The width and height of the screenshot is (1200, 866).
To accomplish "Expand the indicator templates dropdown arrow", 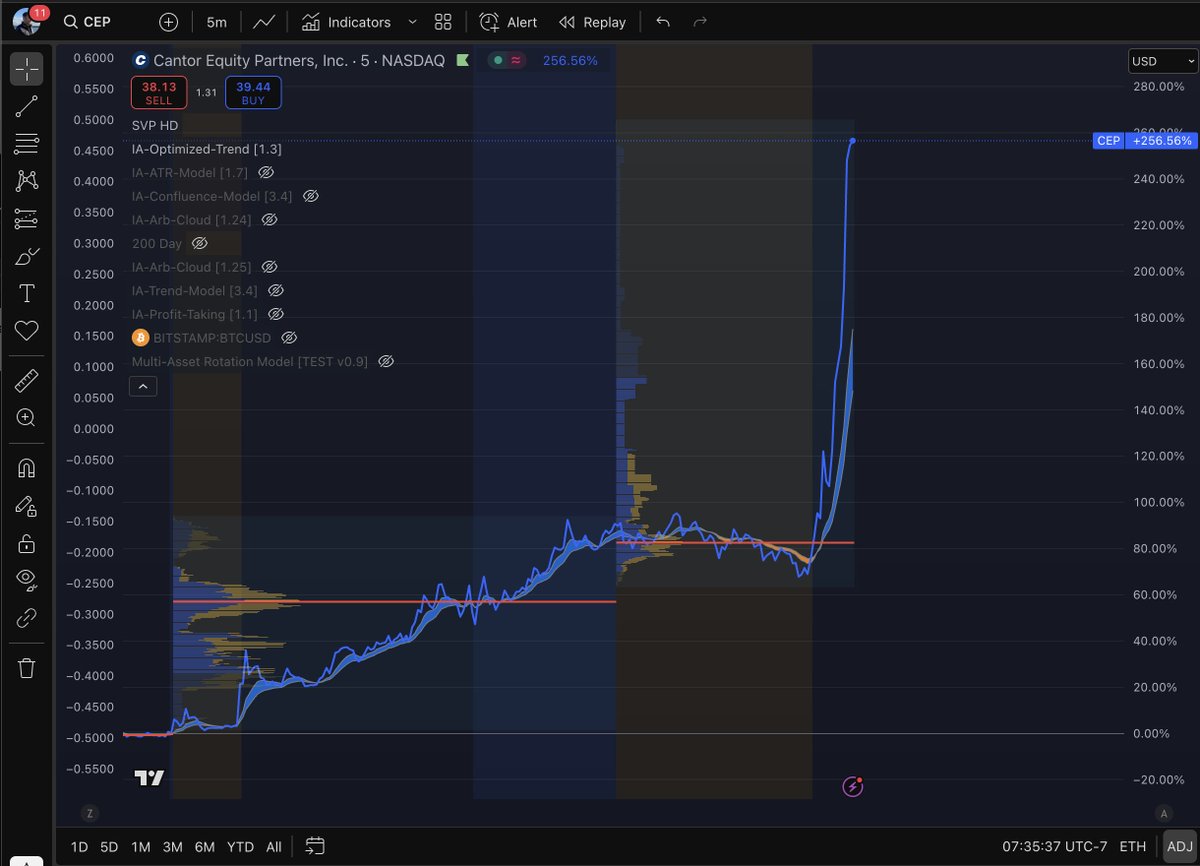I will [413, 22].
